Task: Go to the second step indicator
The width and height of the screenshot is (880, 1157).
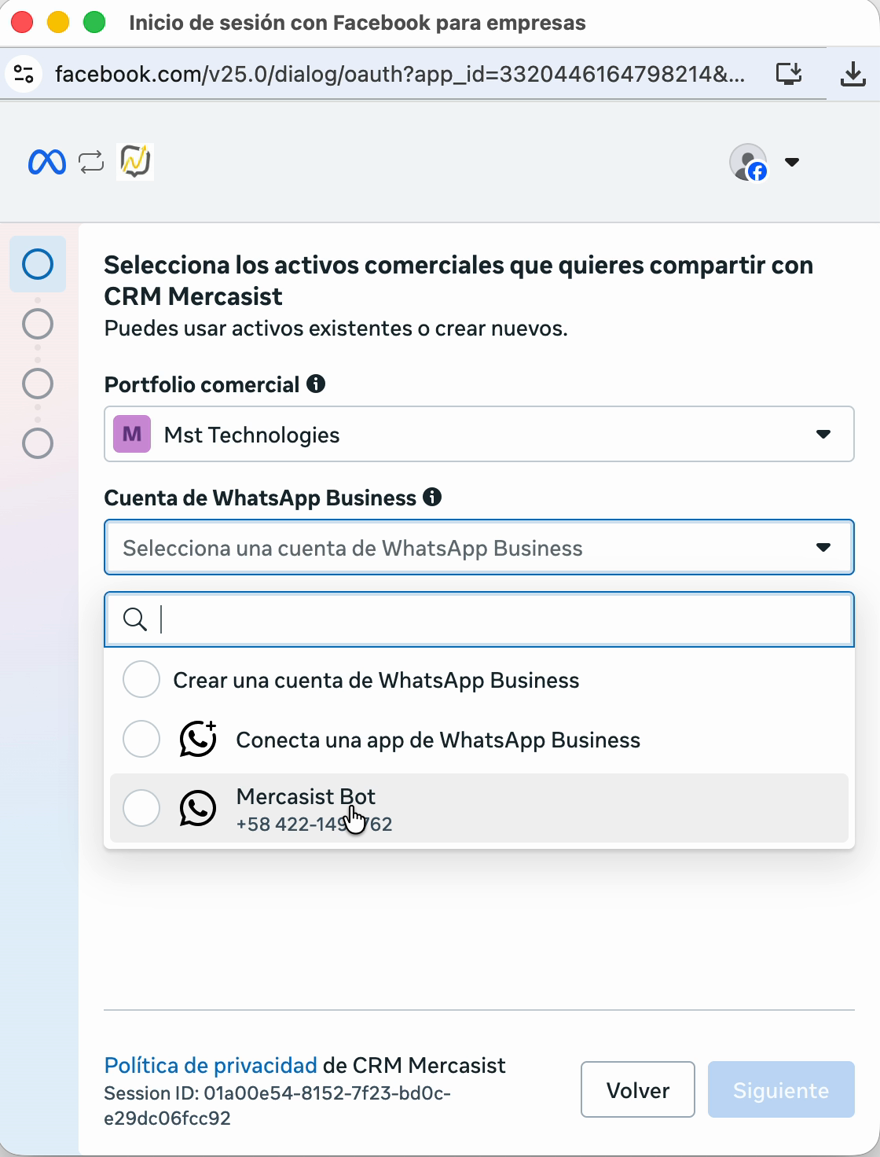Action: (x=38, y=324)
